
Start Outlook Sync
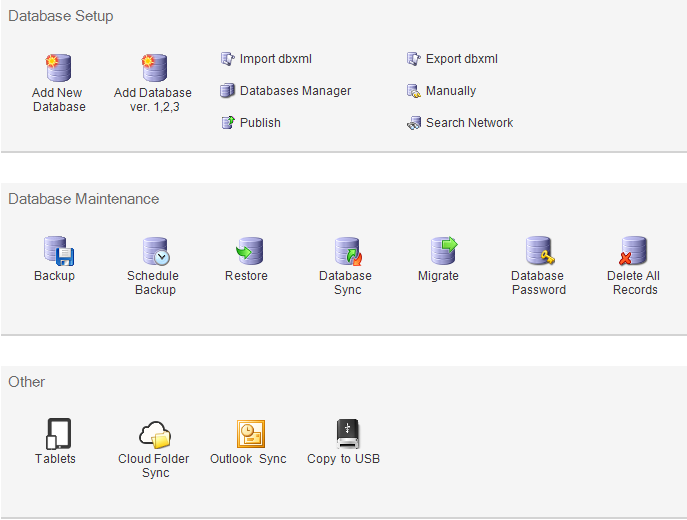tap(249, 434)
